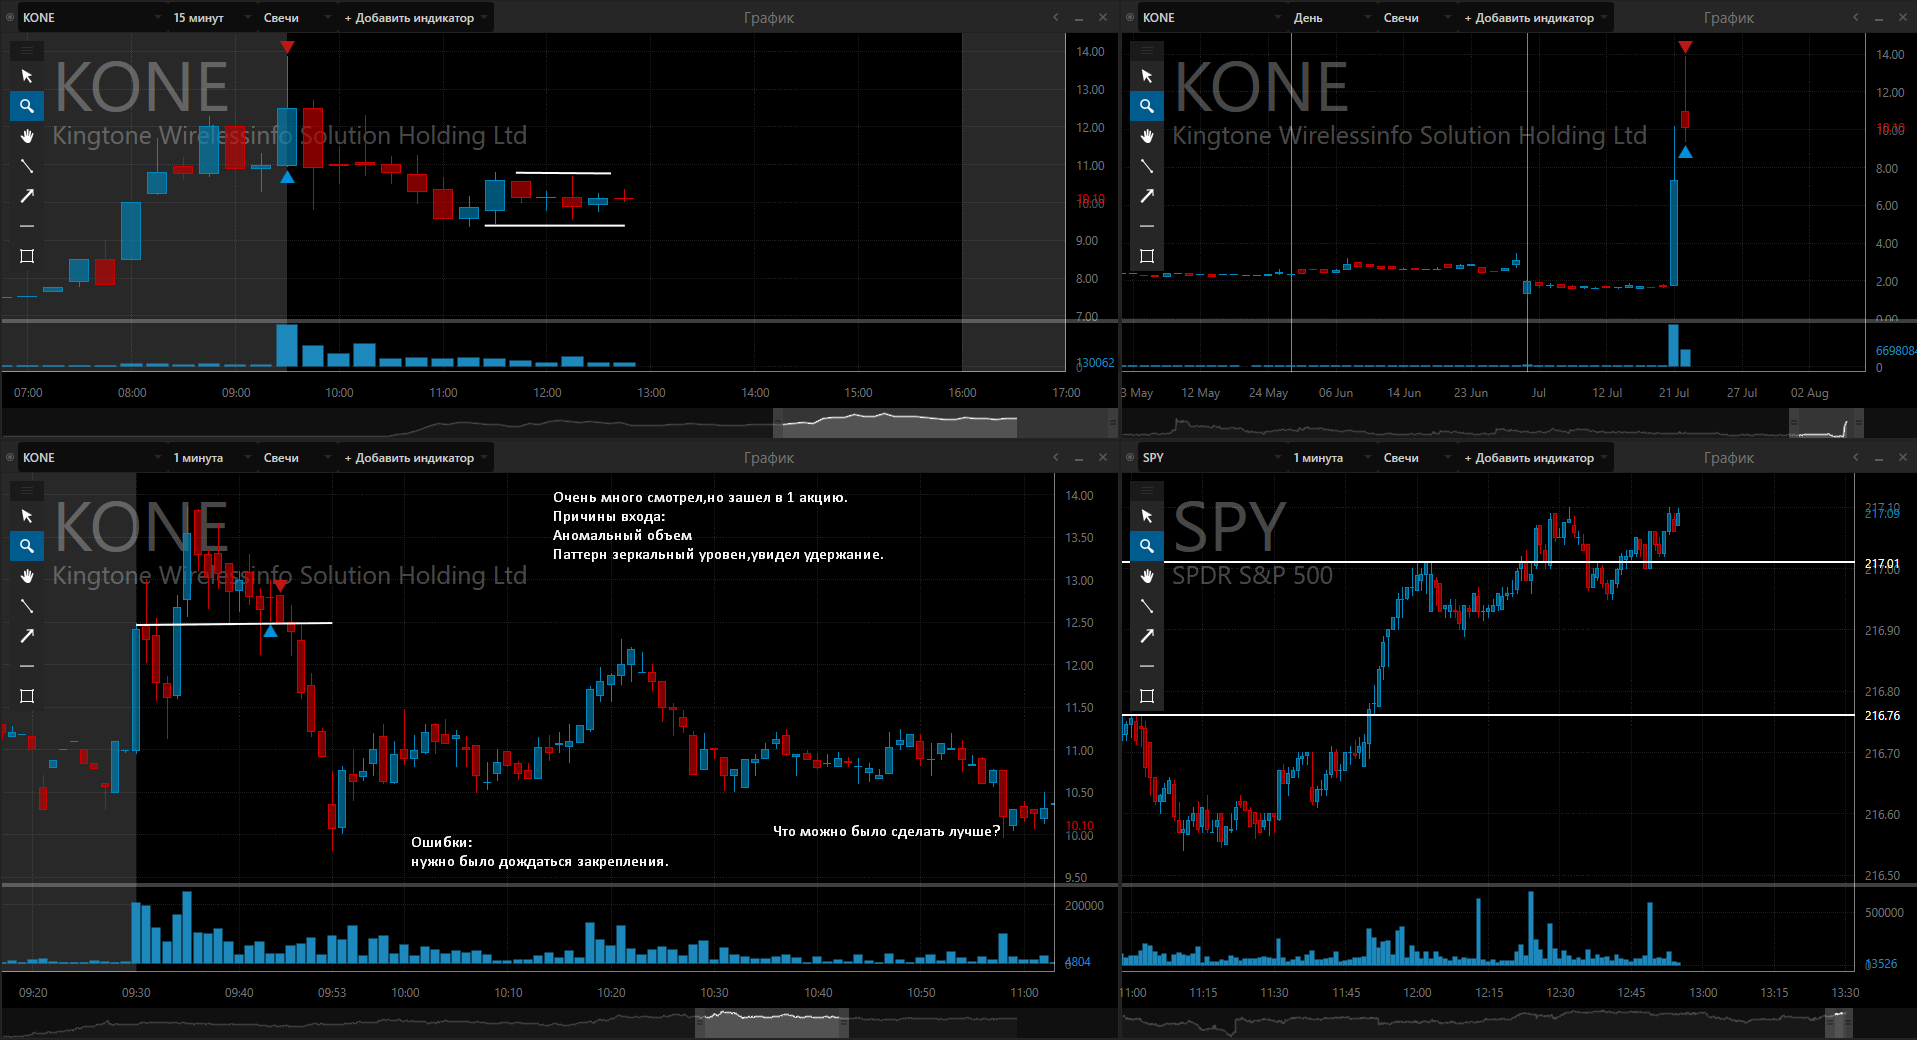Image resolution: width=1917 pixels, height=1040 pixels.
Task: Open the 'Свечи' chart type dropdown in SPY chart
Action: coord(1416,458)
